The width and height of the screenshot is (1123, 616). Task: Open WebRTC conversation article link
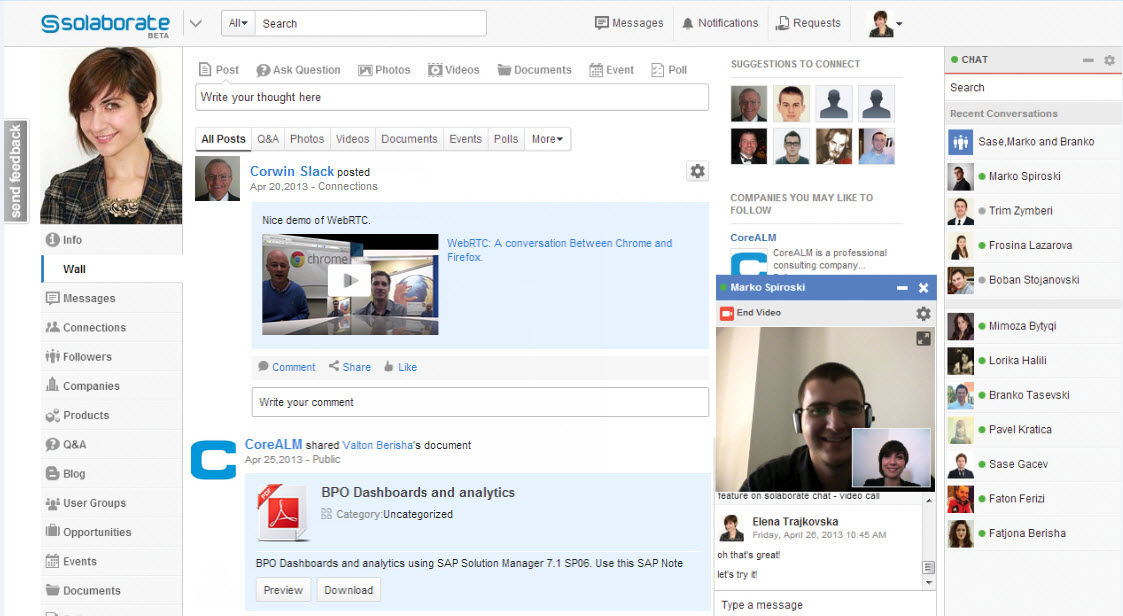tap(559, 250)
